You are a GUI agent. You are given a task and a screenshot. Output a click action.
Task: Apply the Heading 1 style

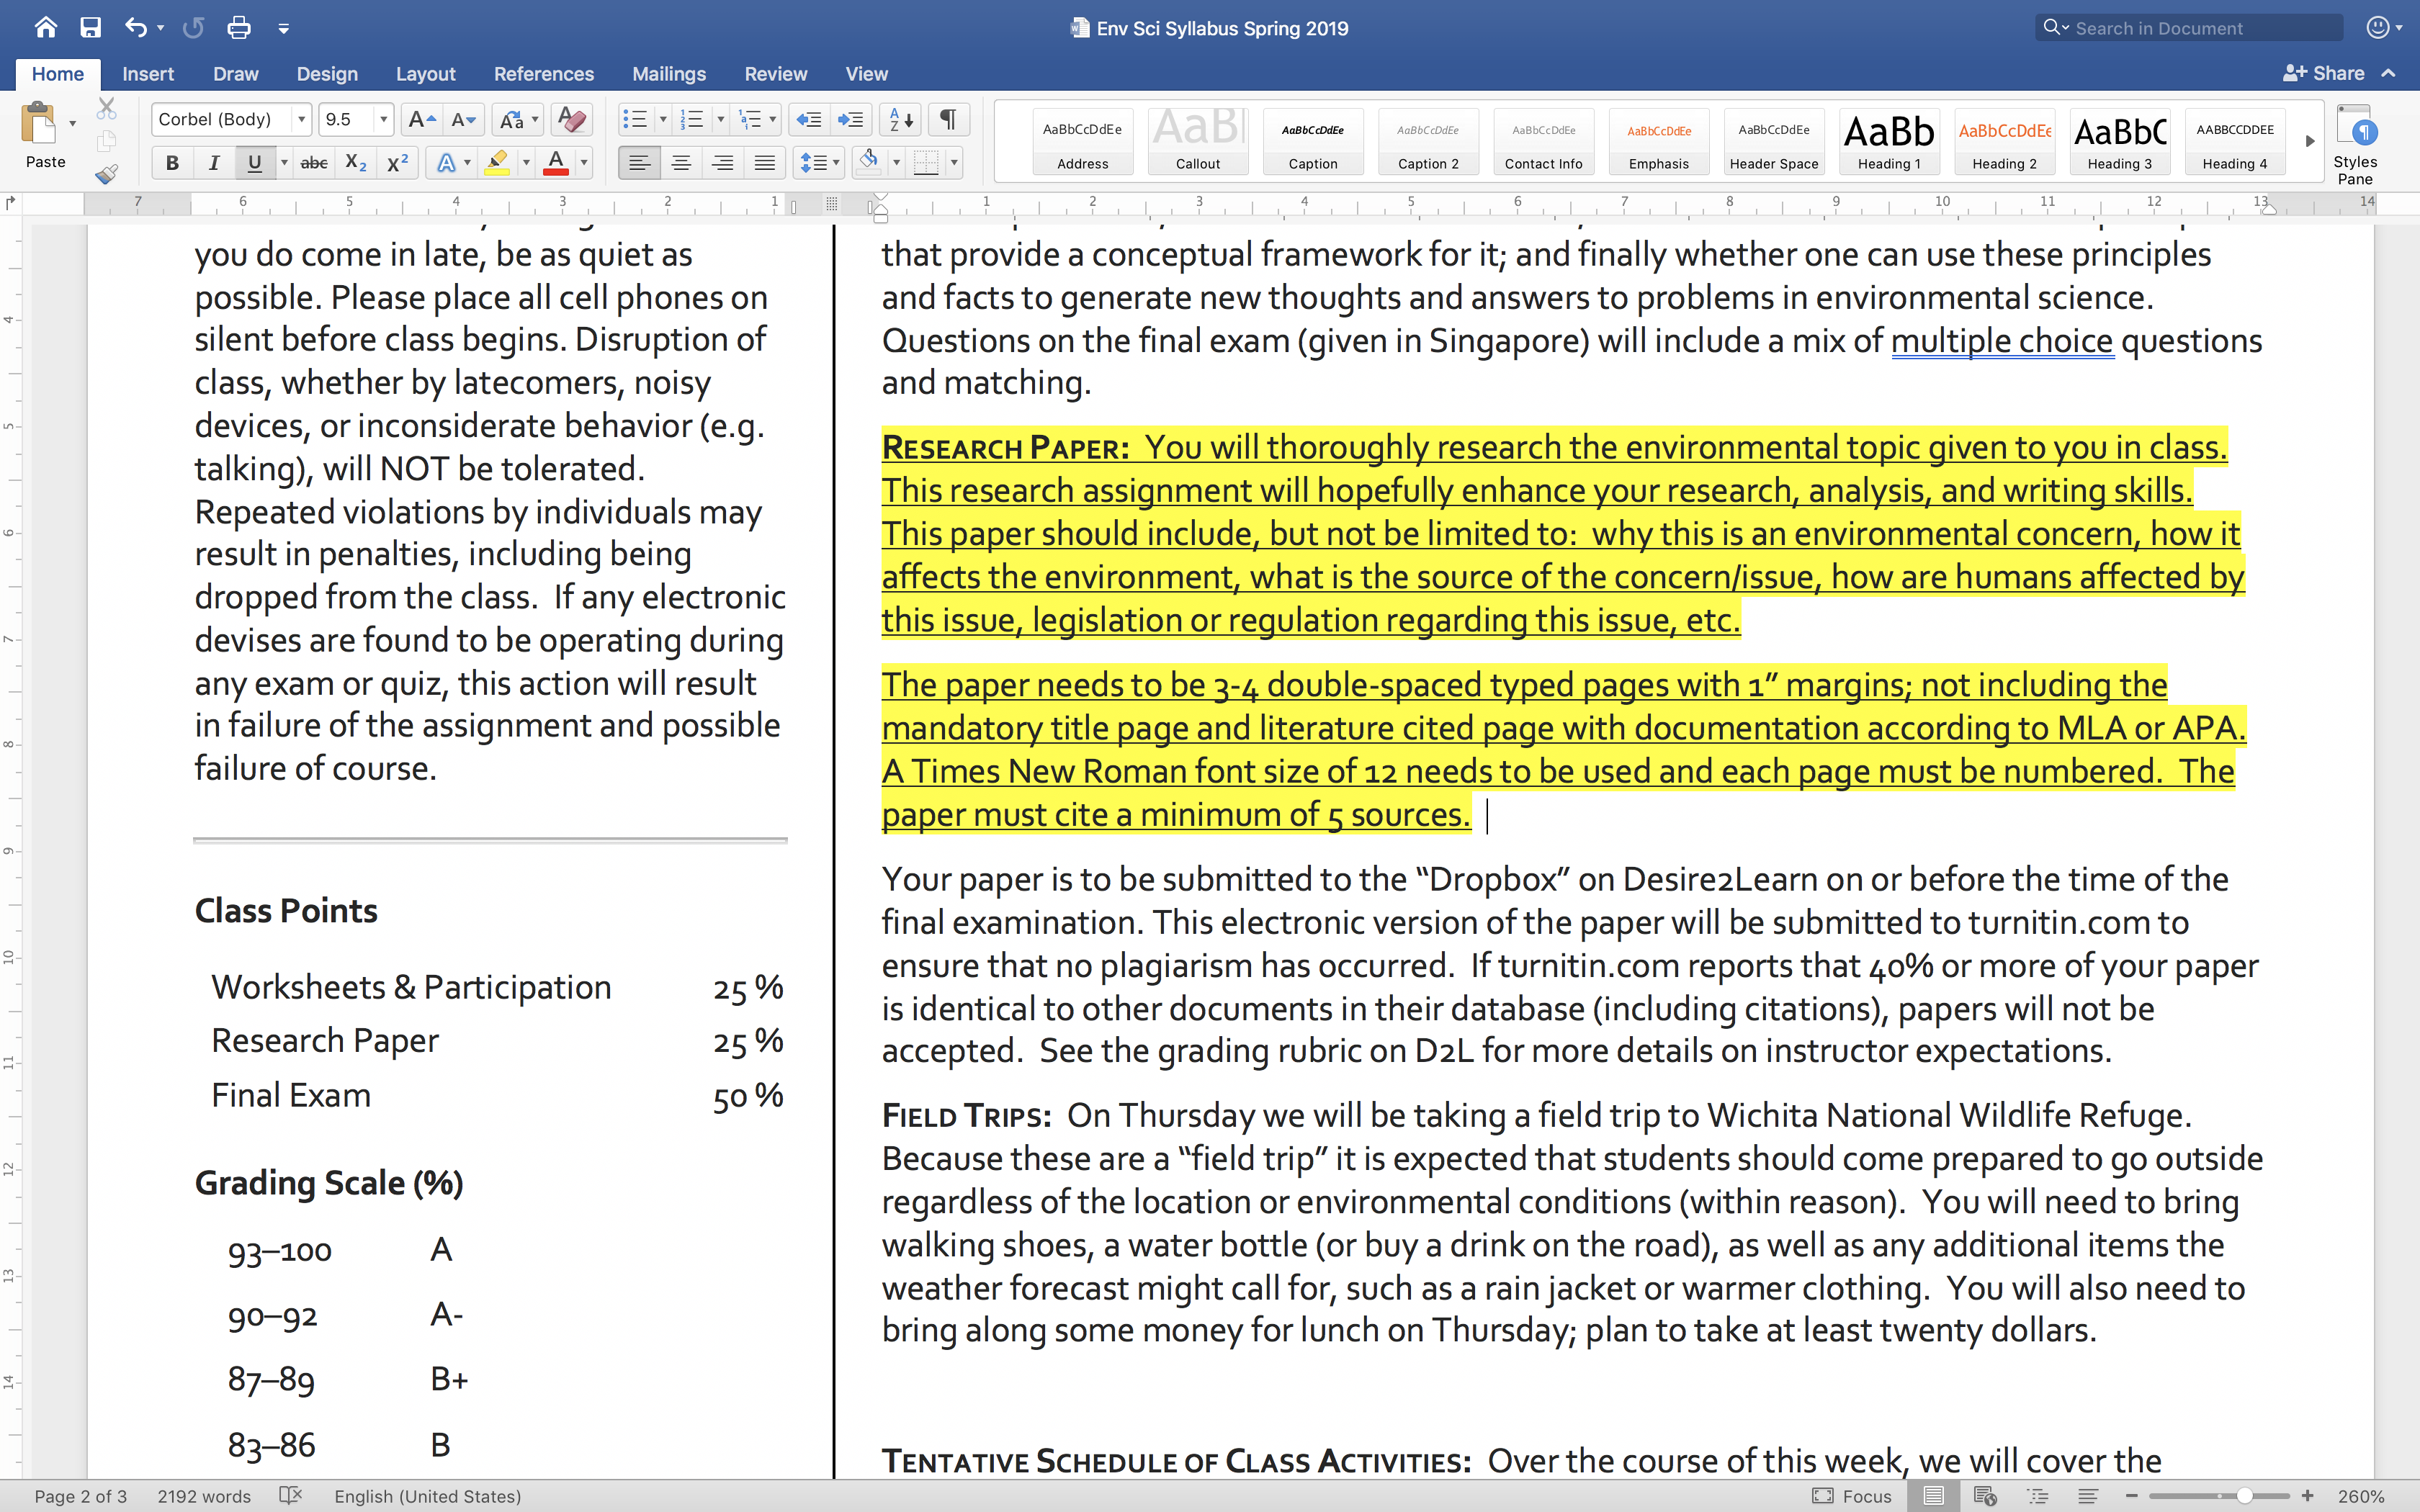pos(1889,141)
